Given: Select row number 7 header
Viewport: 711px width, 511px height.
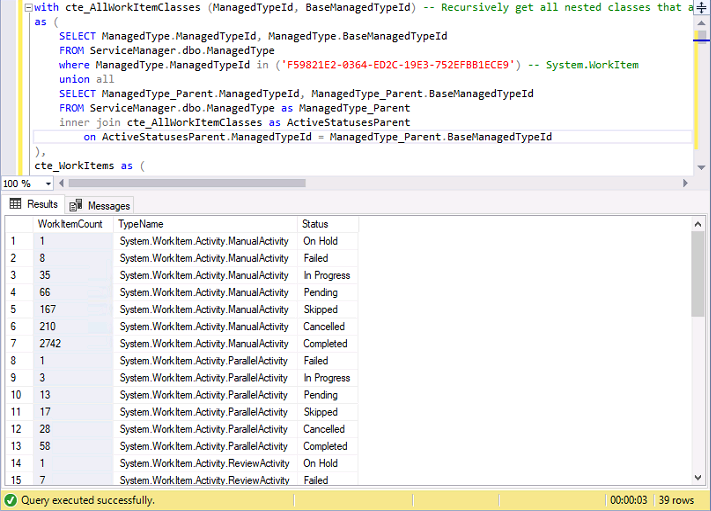Looking at the screenshot, I should pyautogui.click(x=16, y=343).
